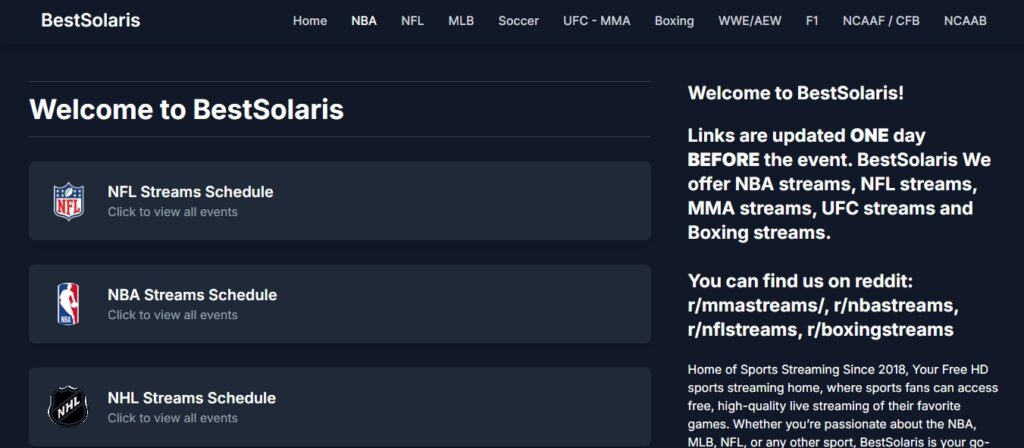Click 'Click to view all events' under NFL
This screenshot has width=1024, height=448.
pos(172,212)
